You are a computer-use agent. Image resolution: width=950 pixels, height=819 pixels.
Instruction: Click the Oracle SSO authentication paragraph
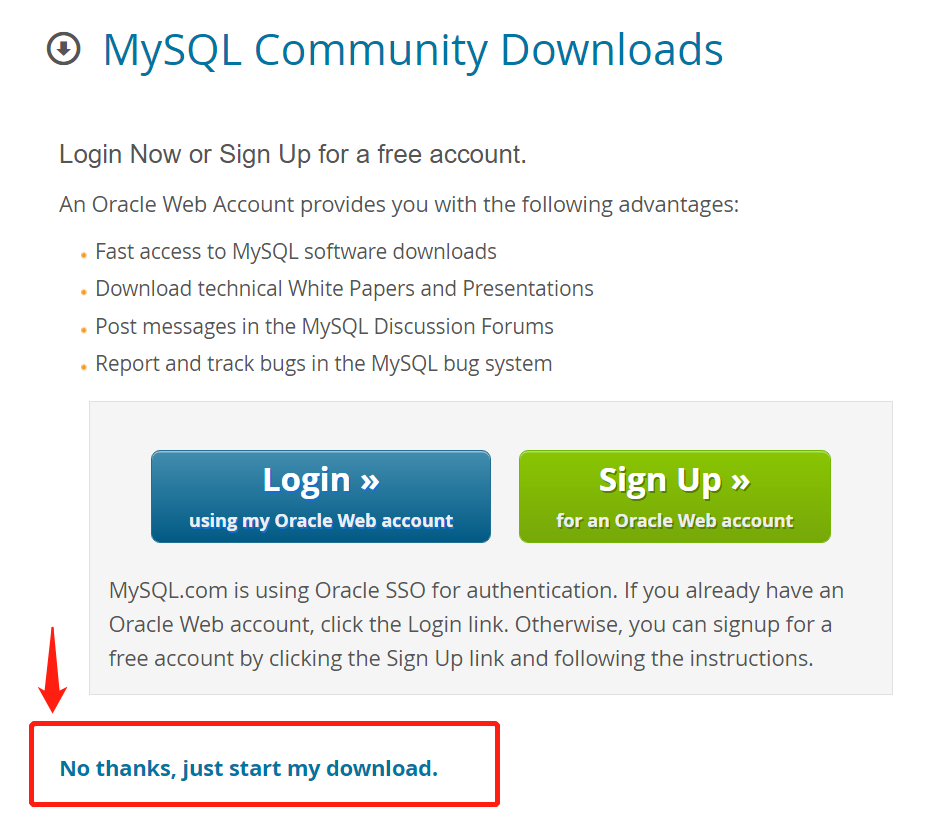(476, 625)
